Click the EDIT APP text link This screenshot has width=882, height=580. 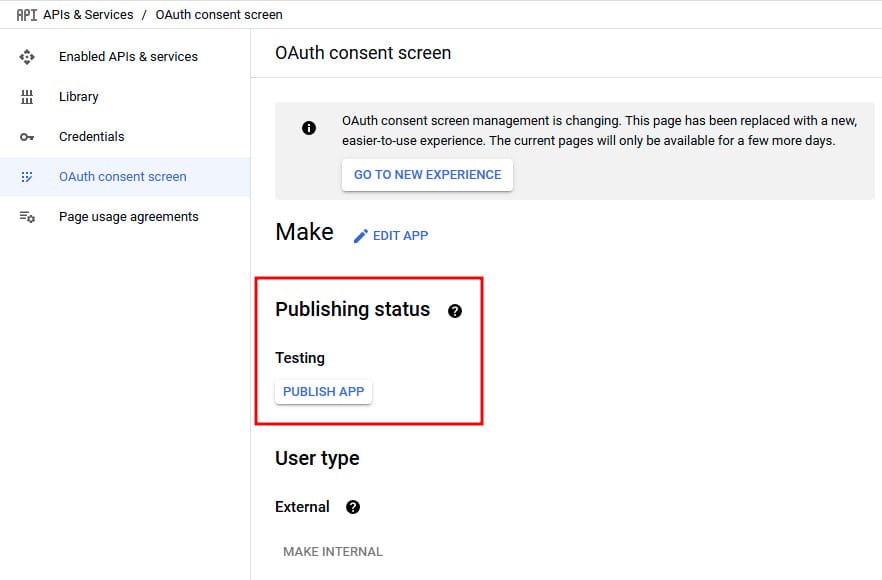400,236
